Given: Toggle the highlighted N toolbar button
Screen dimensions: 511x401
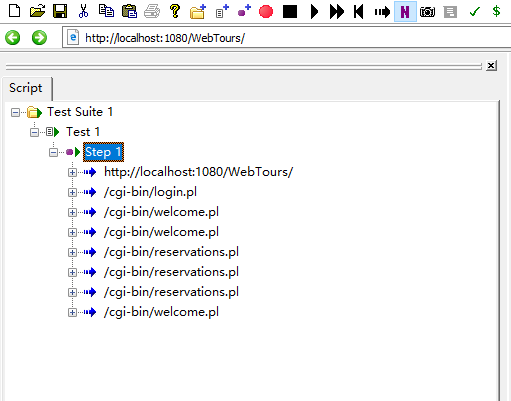Looking at the screenshot, I should point(405,12).
